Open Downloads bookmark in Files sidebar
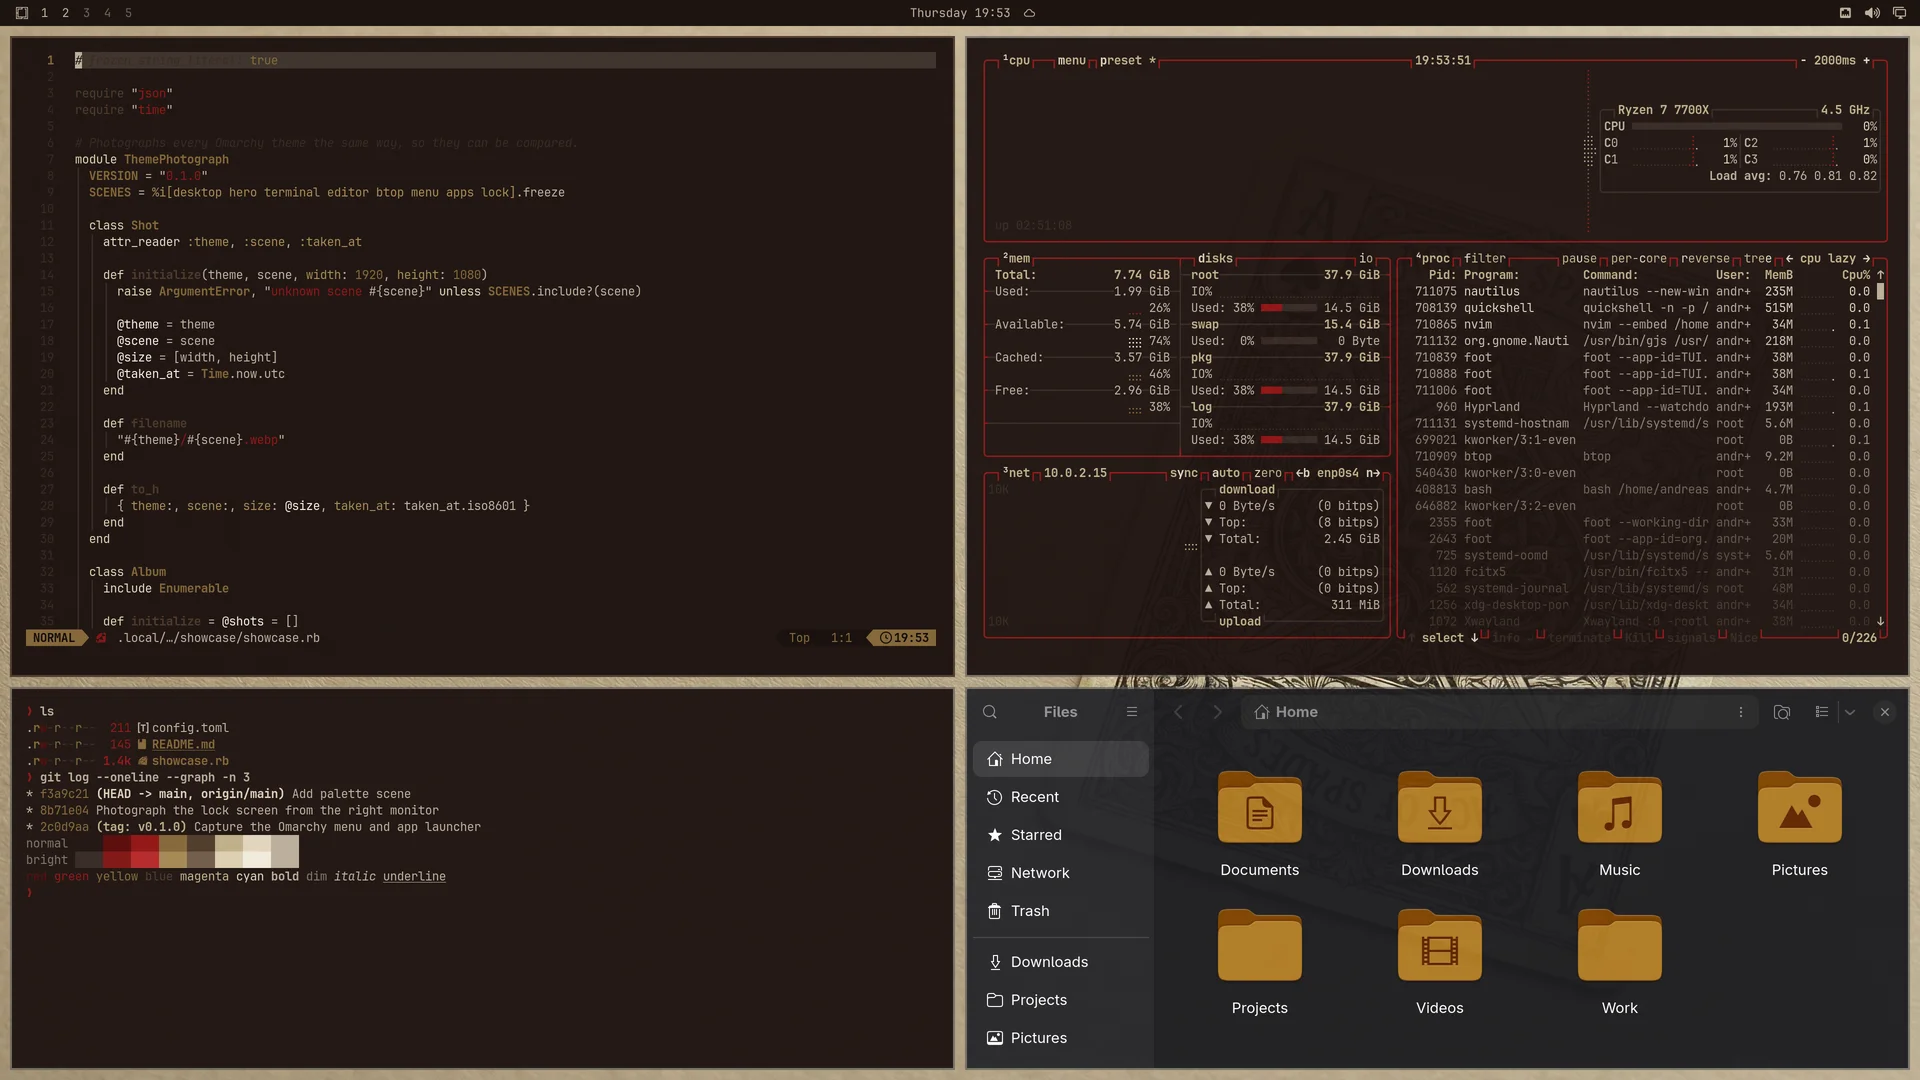Image resolution: width=1920 pixels, height=1080 pixels. 1061,962
